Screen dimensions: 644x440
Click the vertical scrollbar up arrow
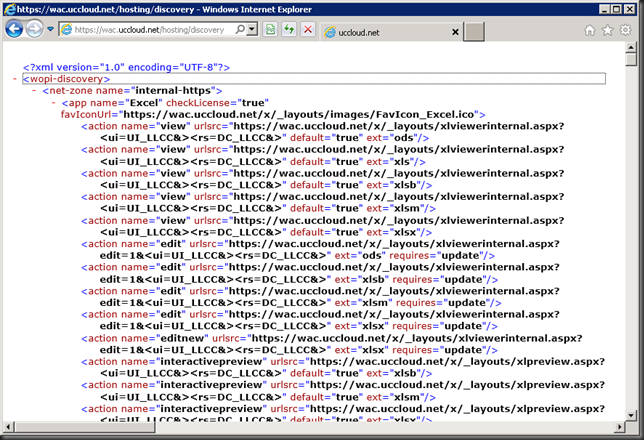[631, 47]
